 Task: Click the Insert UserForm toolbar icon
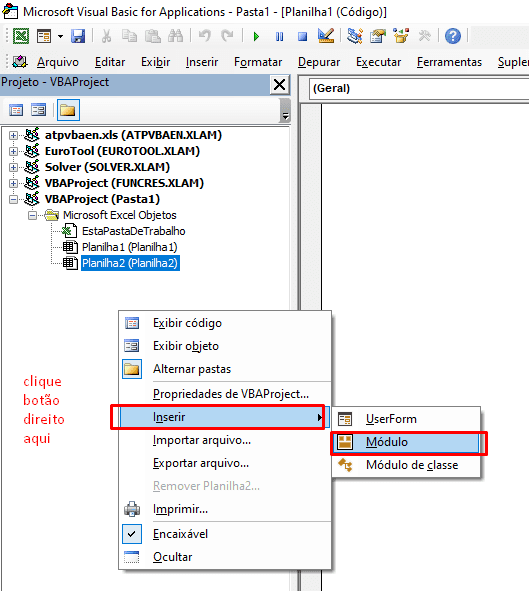pyautogui.click(x=44, y=36)
